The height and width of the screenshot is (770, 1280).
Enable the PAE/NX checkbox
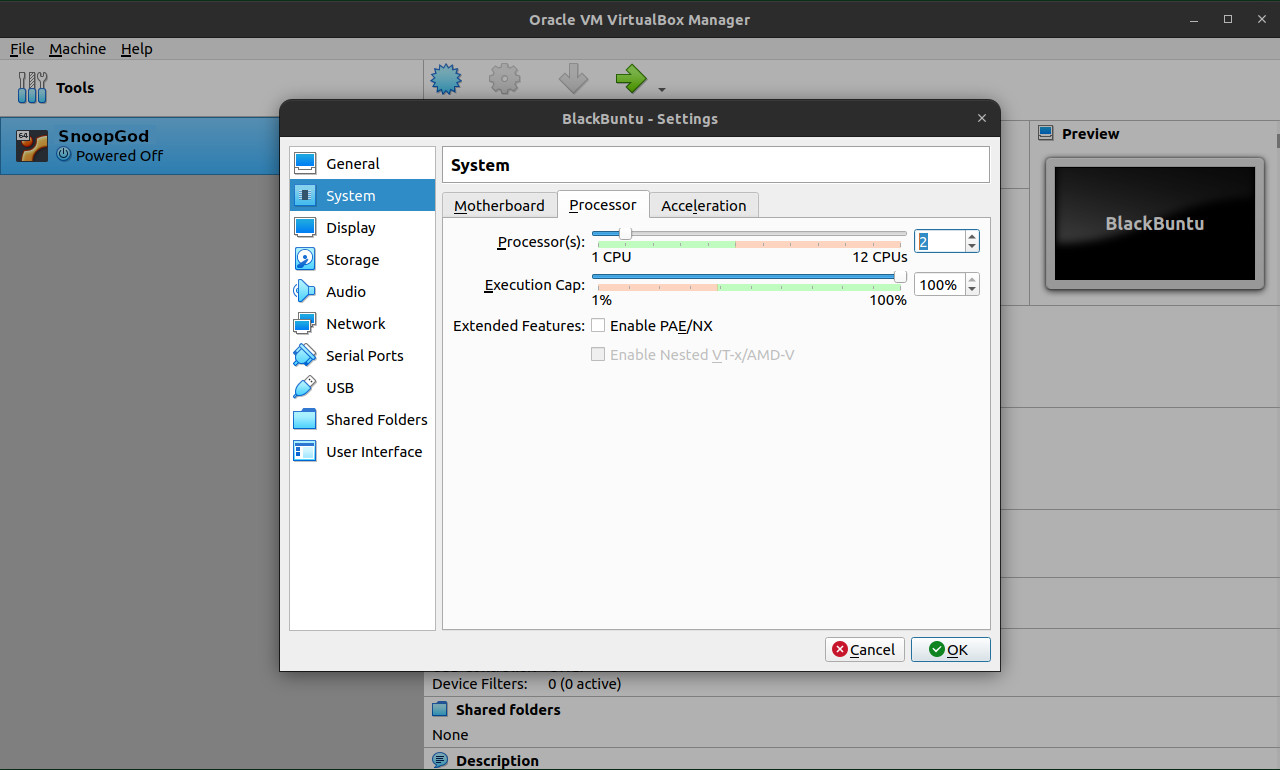(598, 326)
